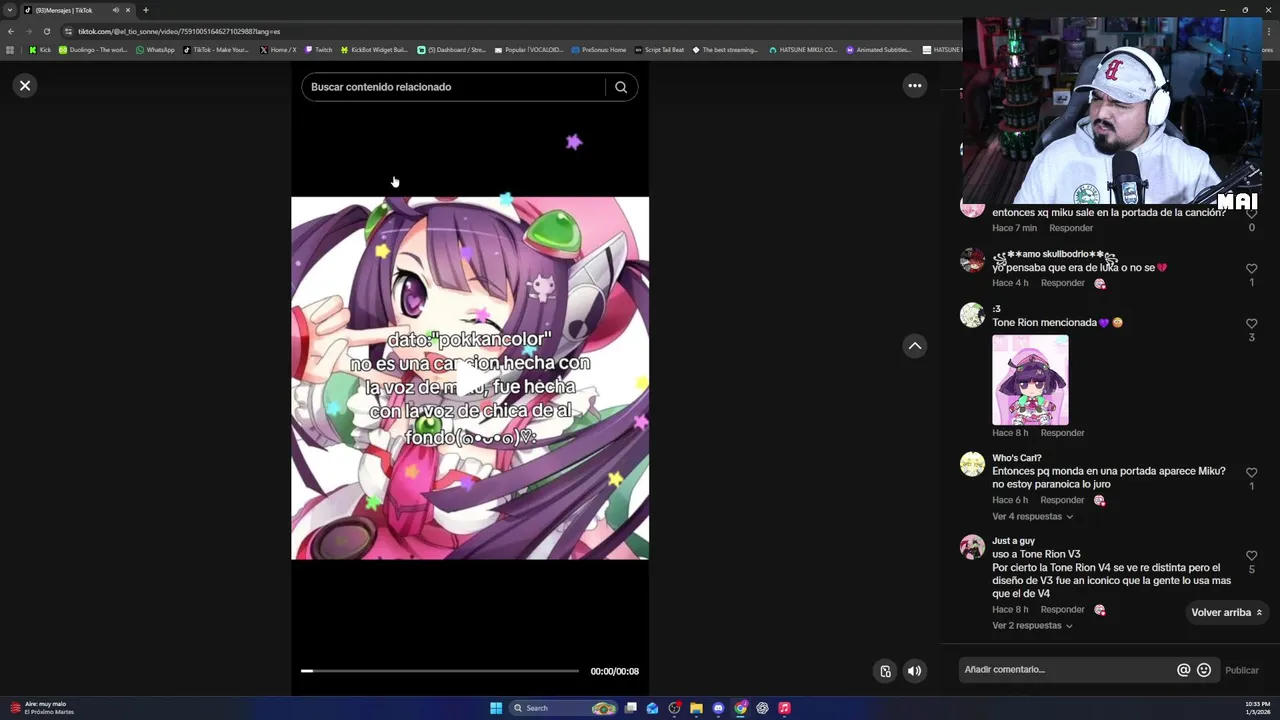Open the three-dots more options menu
This screenshot has width=1280, height=720.
click(914, 86)
